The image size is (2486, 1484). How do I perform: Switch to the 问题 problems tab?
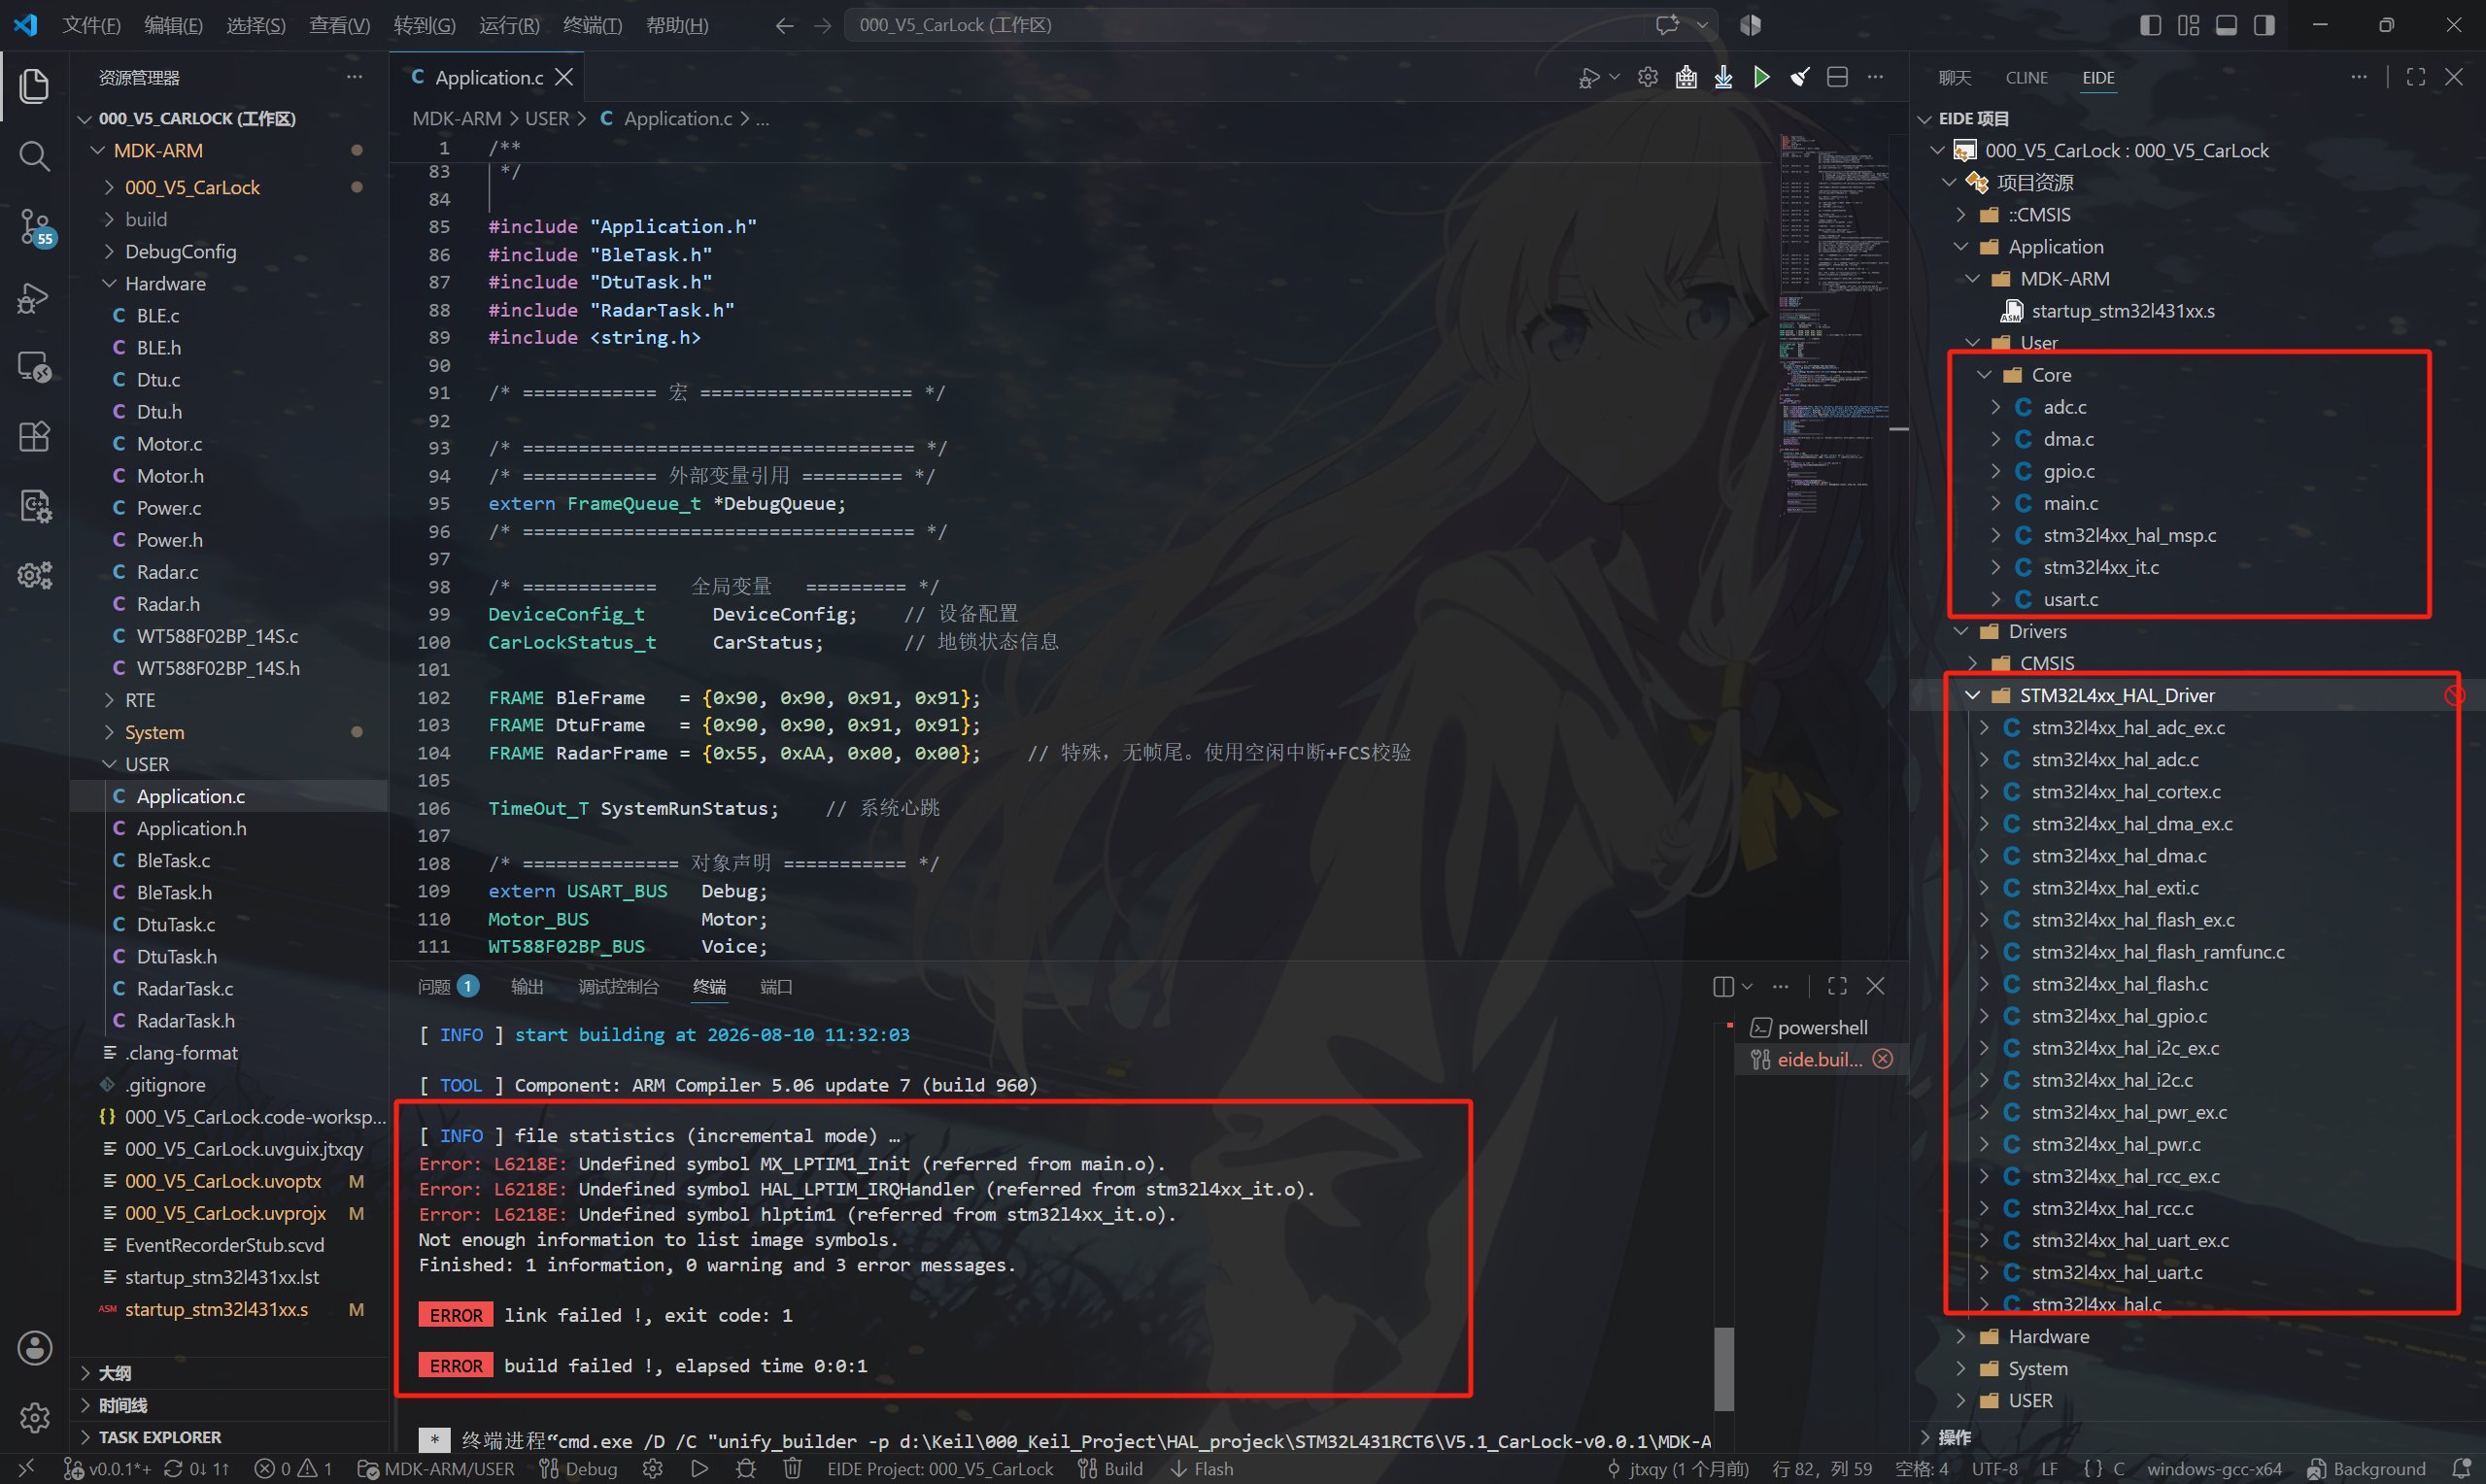(x=447, y=987)
